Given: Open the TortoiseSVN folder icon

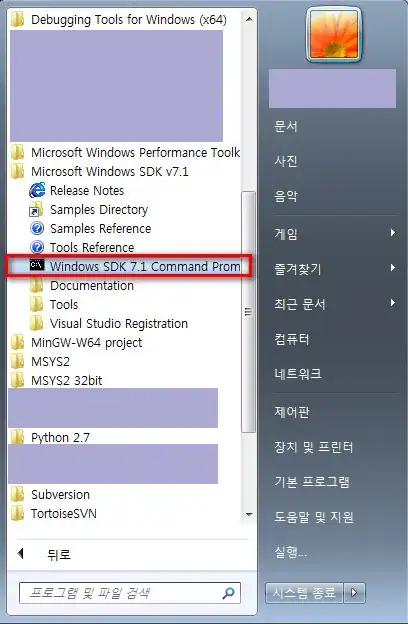Looking at the screenshot, I should coord(17,513).
